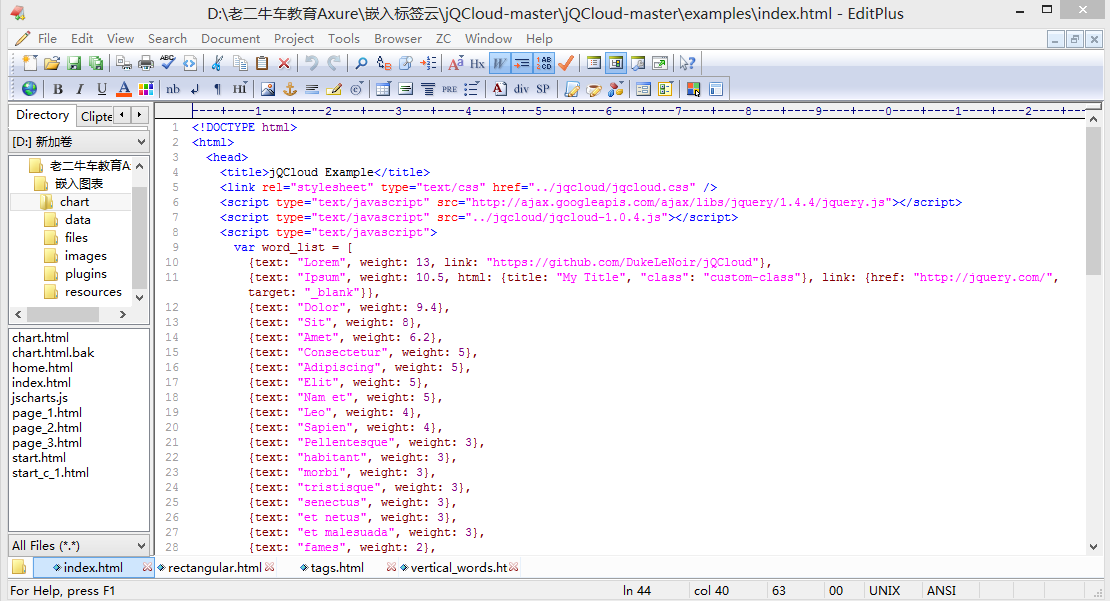
Task: Switch to the Directory panel tab
Action: (42, 115)
